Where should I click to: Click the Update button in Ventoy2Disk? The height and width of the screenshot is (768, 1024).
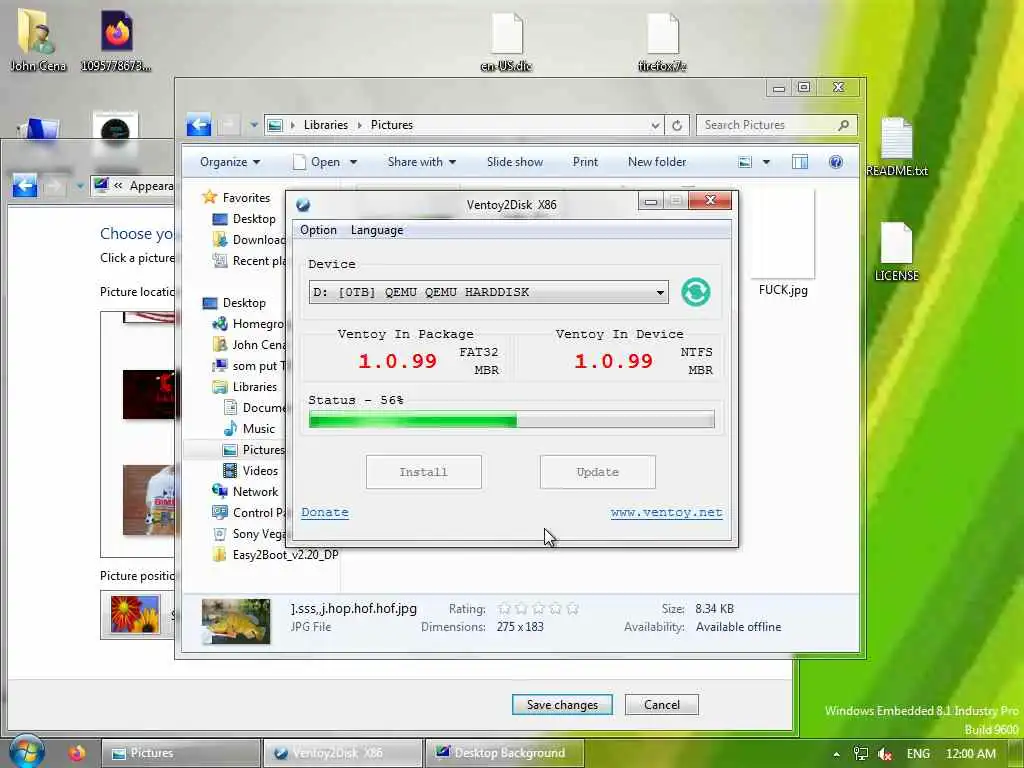[x=598, y=472]
